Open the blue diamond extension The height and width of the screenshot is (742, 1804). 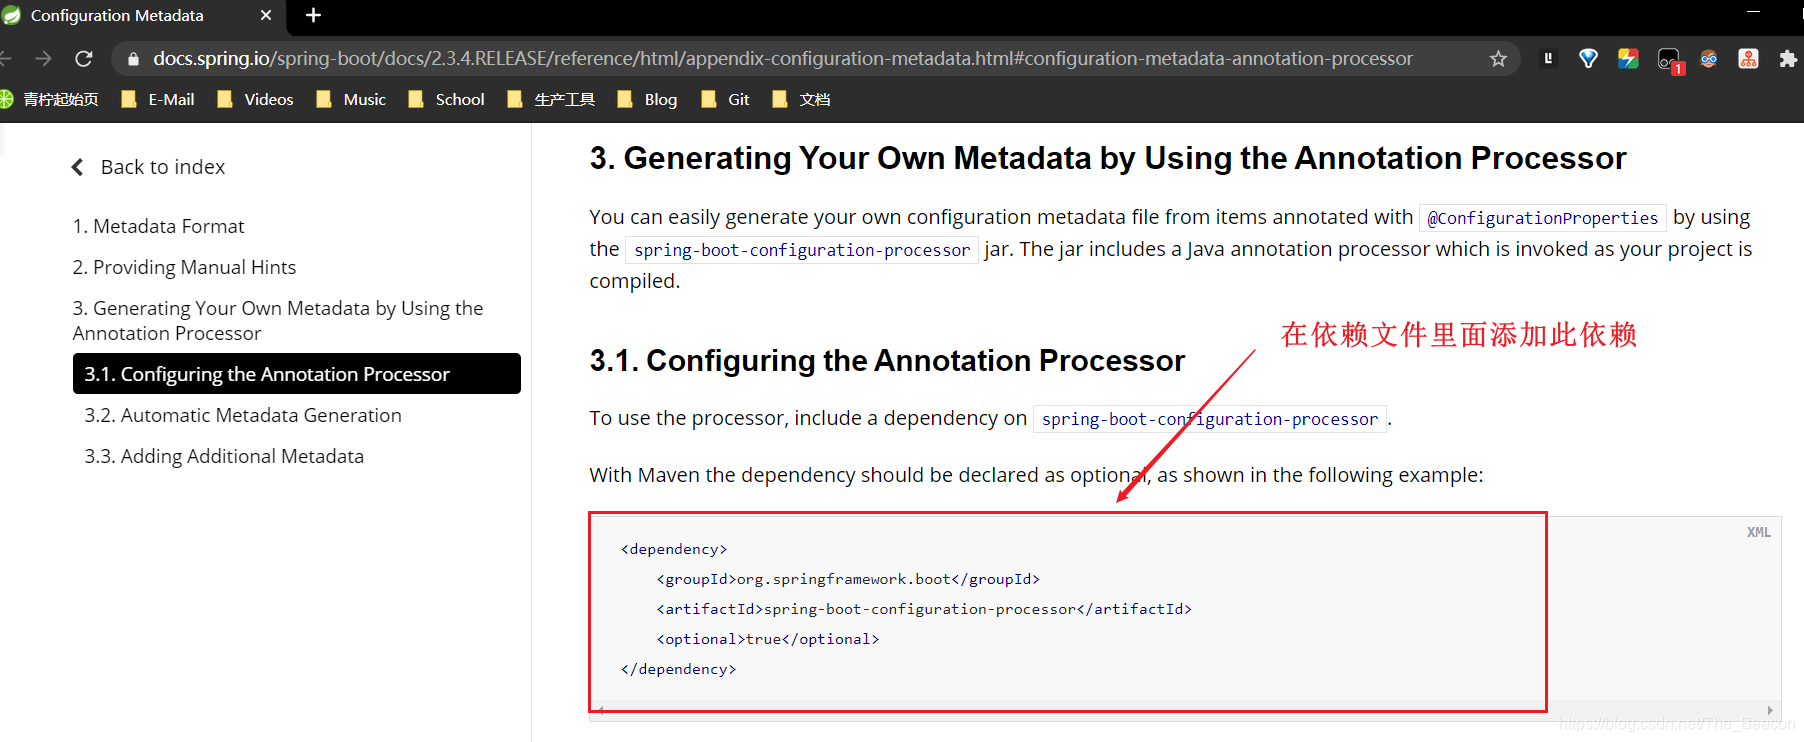(x=1588, y=58)
